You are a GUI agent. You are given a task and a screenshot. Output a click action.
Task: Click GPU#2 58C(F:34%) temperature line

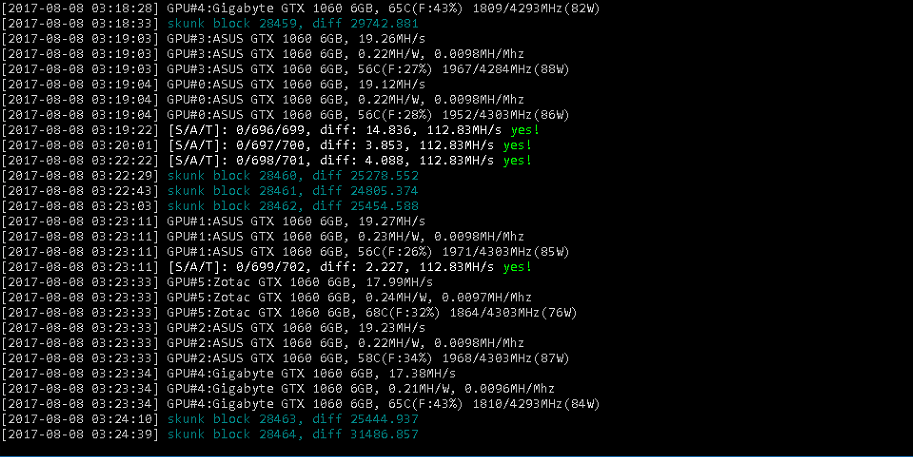point(286,357)
